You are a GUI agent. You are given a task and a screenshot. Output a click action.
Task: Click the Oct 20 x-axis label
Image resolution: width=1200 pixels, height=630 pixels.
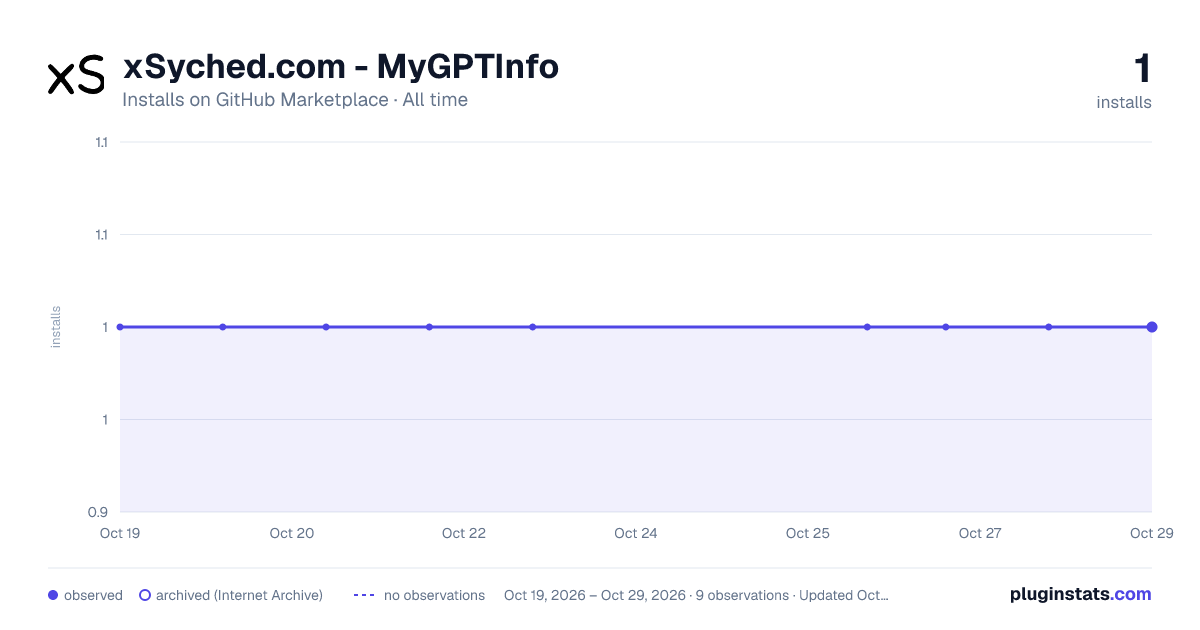coord(292,533)
